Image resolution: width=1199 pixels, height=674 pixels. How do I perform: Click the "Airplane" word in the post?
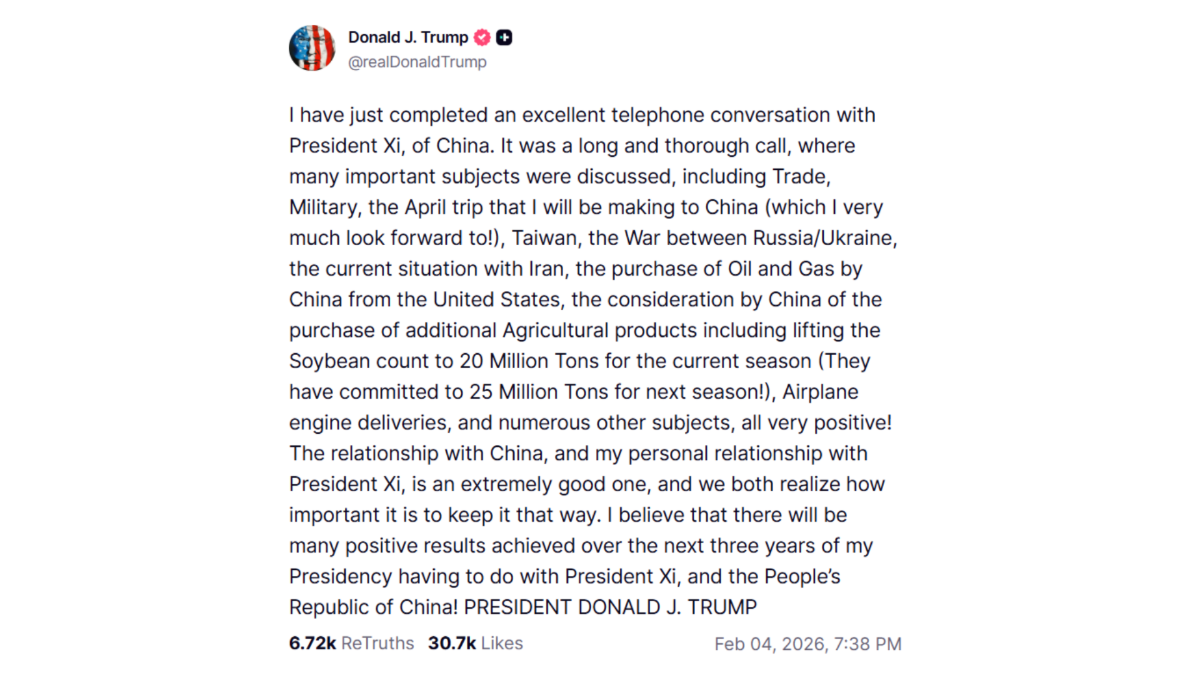tap(820, 392)
